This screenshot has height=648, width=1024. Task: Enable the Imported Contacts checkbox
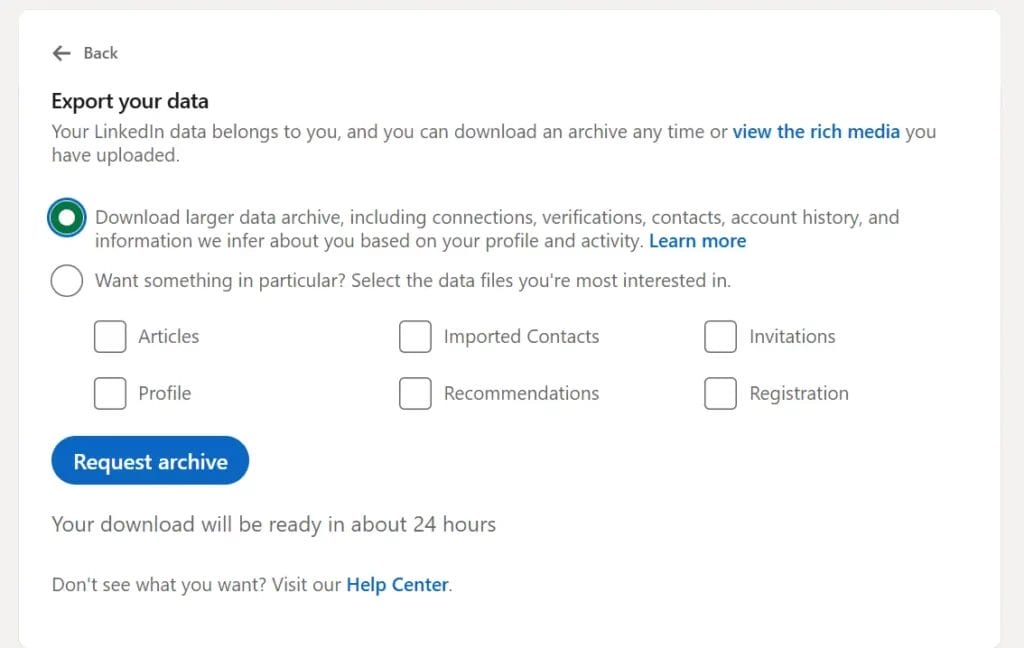pos(415,337)
